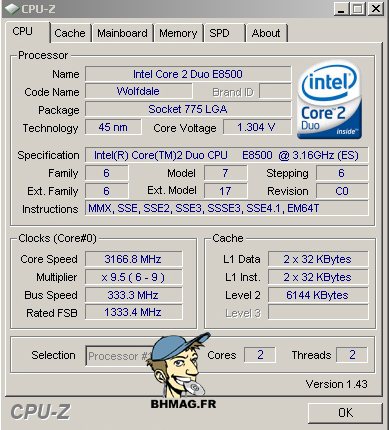The image size is (389, 430).
Task: Click the CPU-Z title bar app icon
Action: pyautogui.click(x=12, y=9)
